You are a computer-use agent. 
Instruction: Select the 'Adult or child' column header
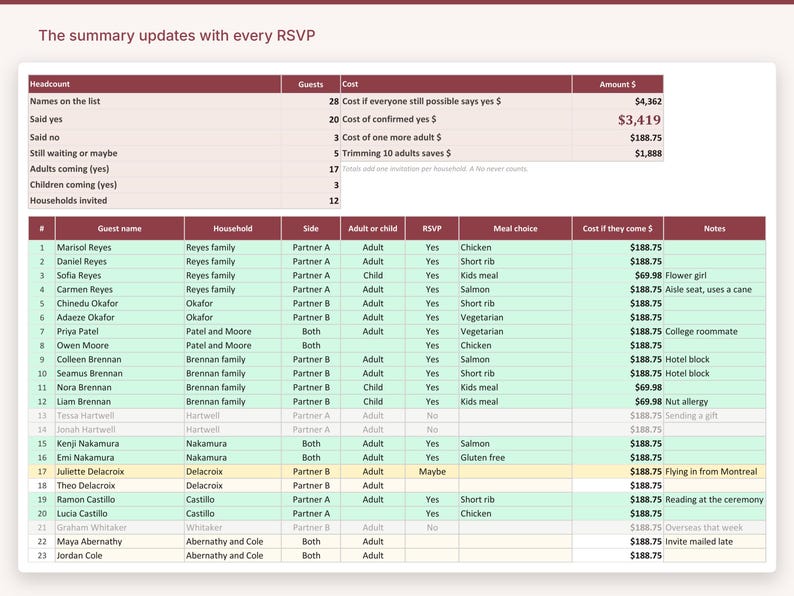tap(373, 228)
